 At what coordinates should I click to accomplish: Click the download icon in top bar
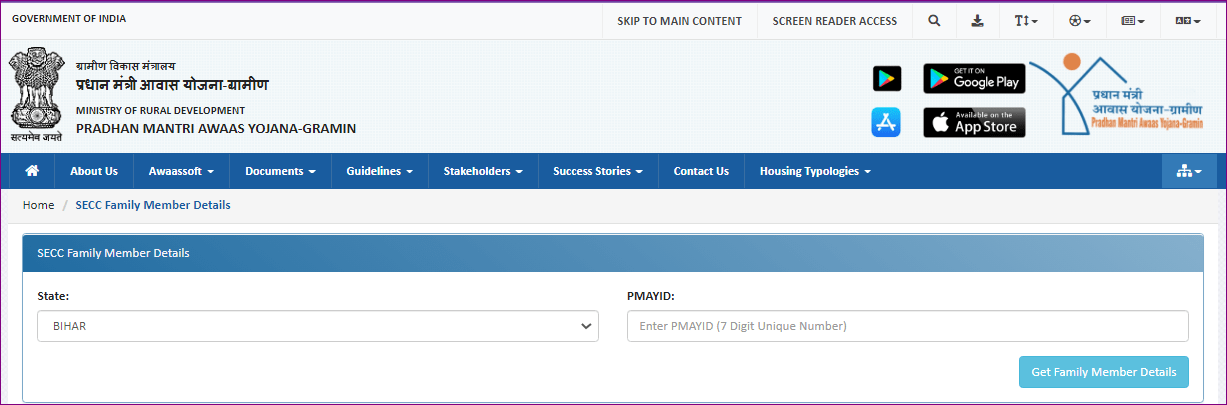coord(977,21)
